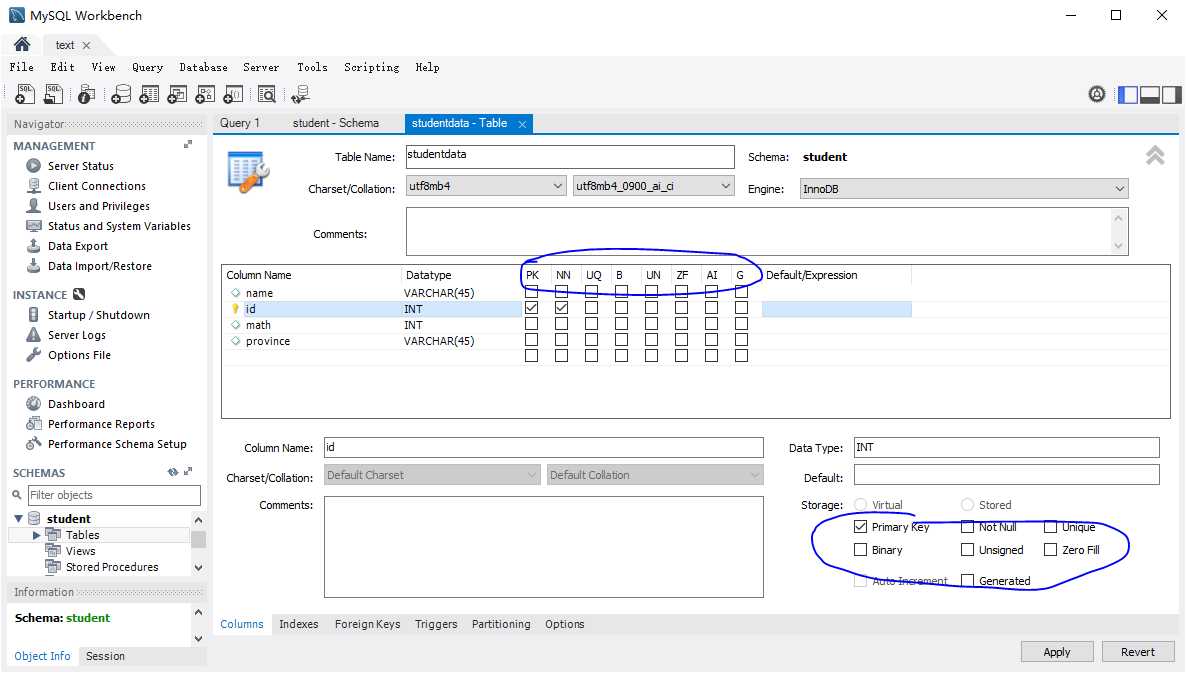Open the Server menu

261,67
